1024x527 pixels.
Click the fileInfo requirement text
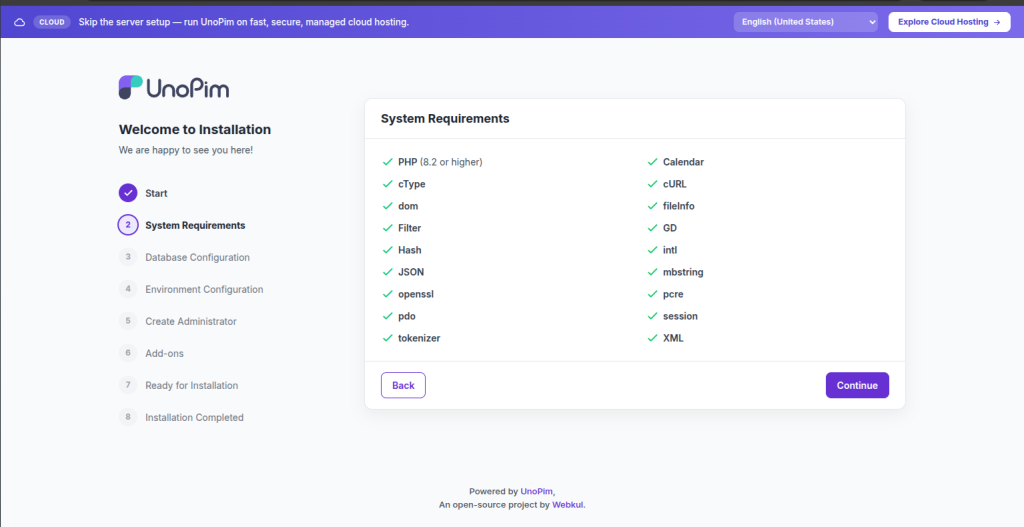[x=679, y=206]
